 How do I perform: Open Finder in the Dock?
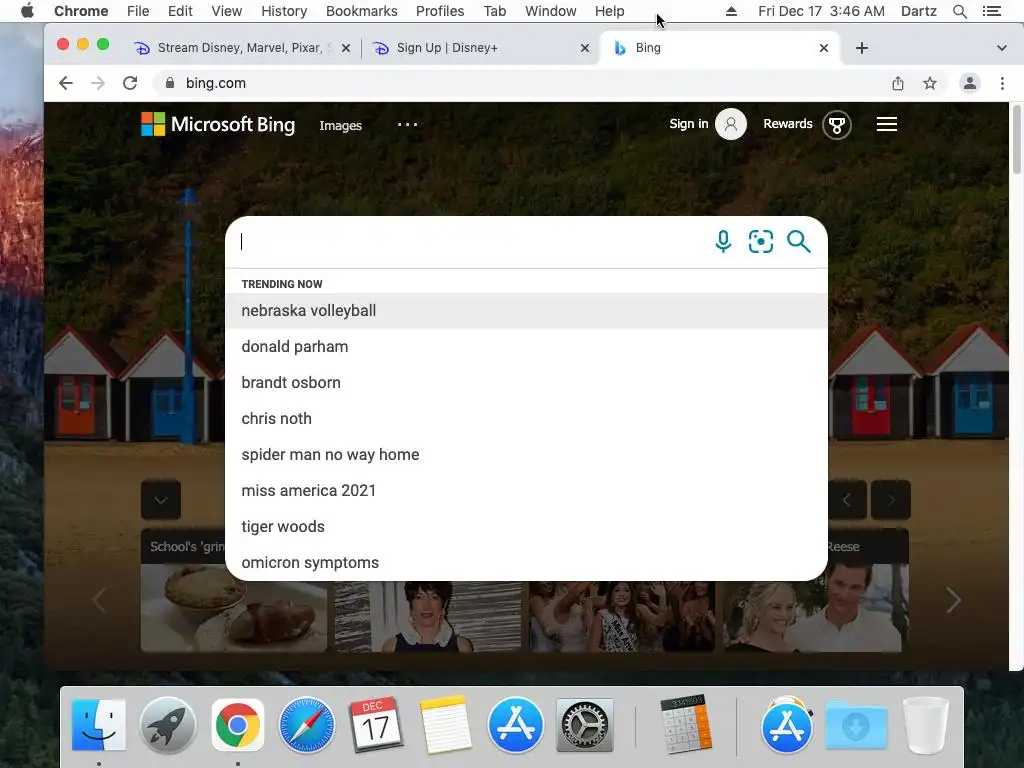(x=99, y=725)
